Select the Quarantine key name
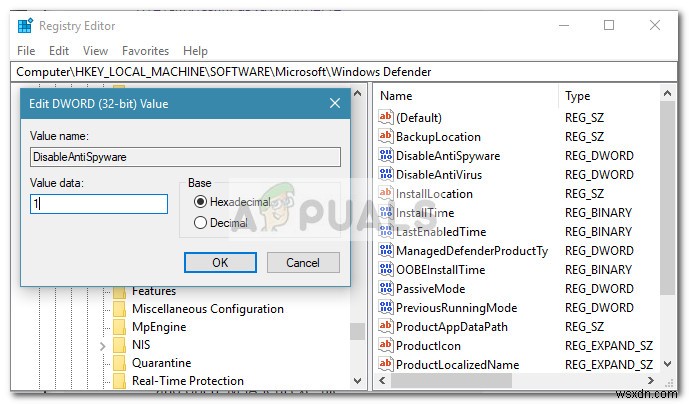The width and height of the screenshot is (689, 404). (x=162, y=363)
